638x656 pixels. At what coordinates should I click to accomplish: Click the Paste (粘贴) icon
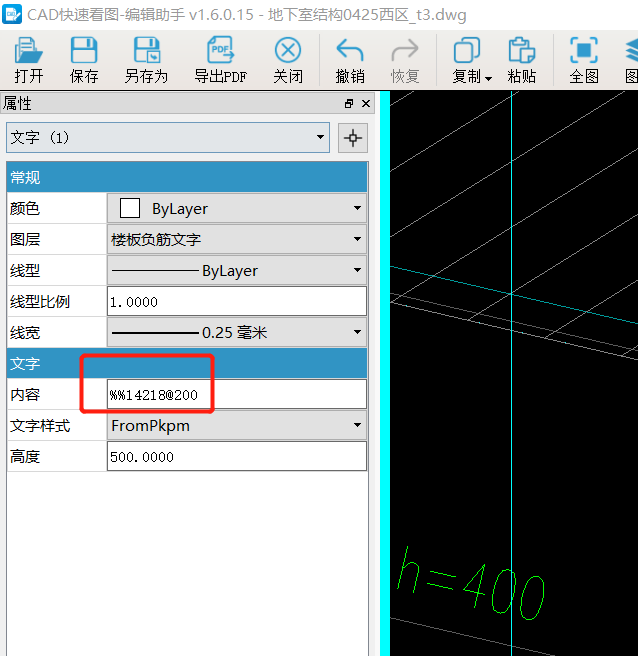coord(521,52)
